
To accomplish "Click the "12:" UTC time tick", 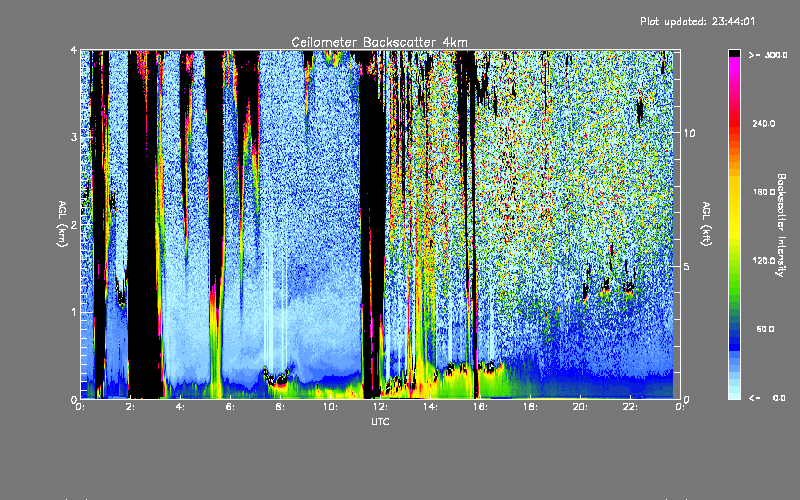I will [380, 407].
